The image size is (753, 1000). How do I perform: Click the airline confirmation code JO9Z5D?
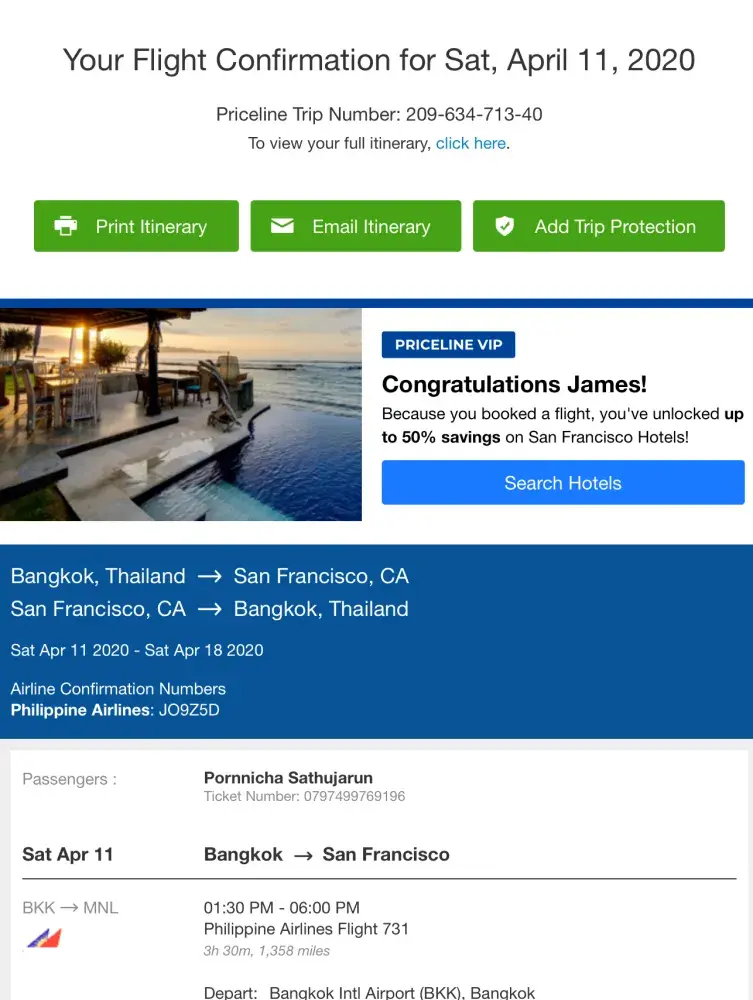tap(189, 711)
